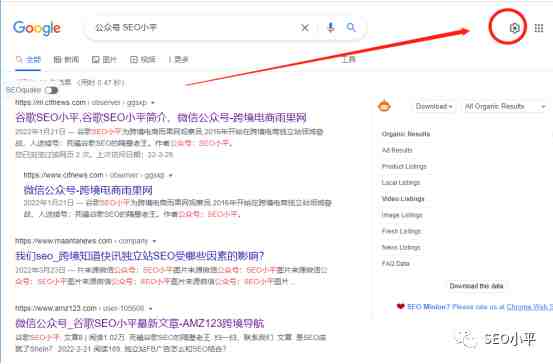553x364 pixels.
Task: Click the SEO Minion orange icon
Action: point(384,106)
